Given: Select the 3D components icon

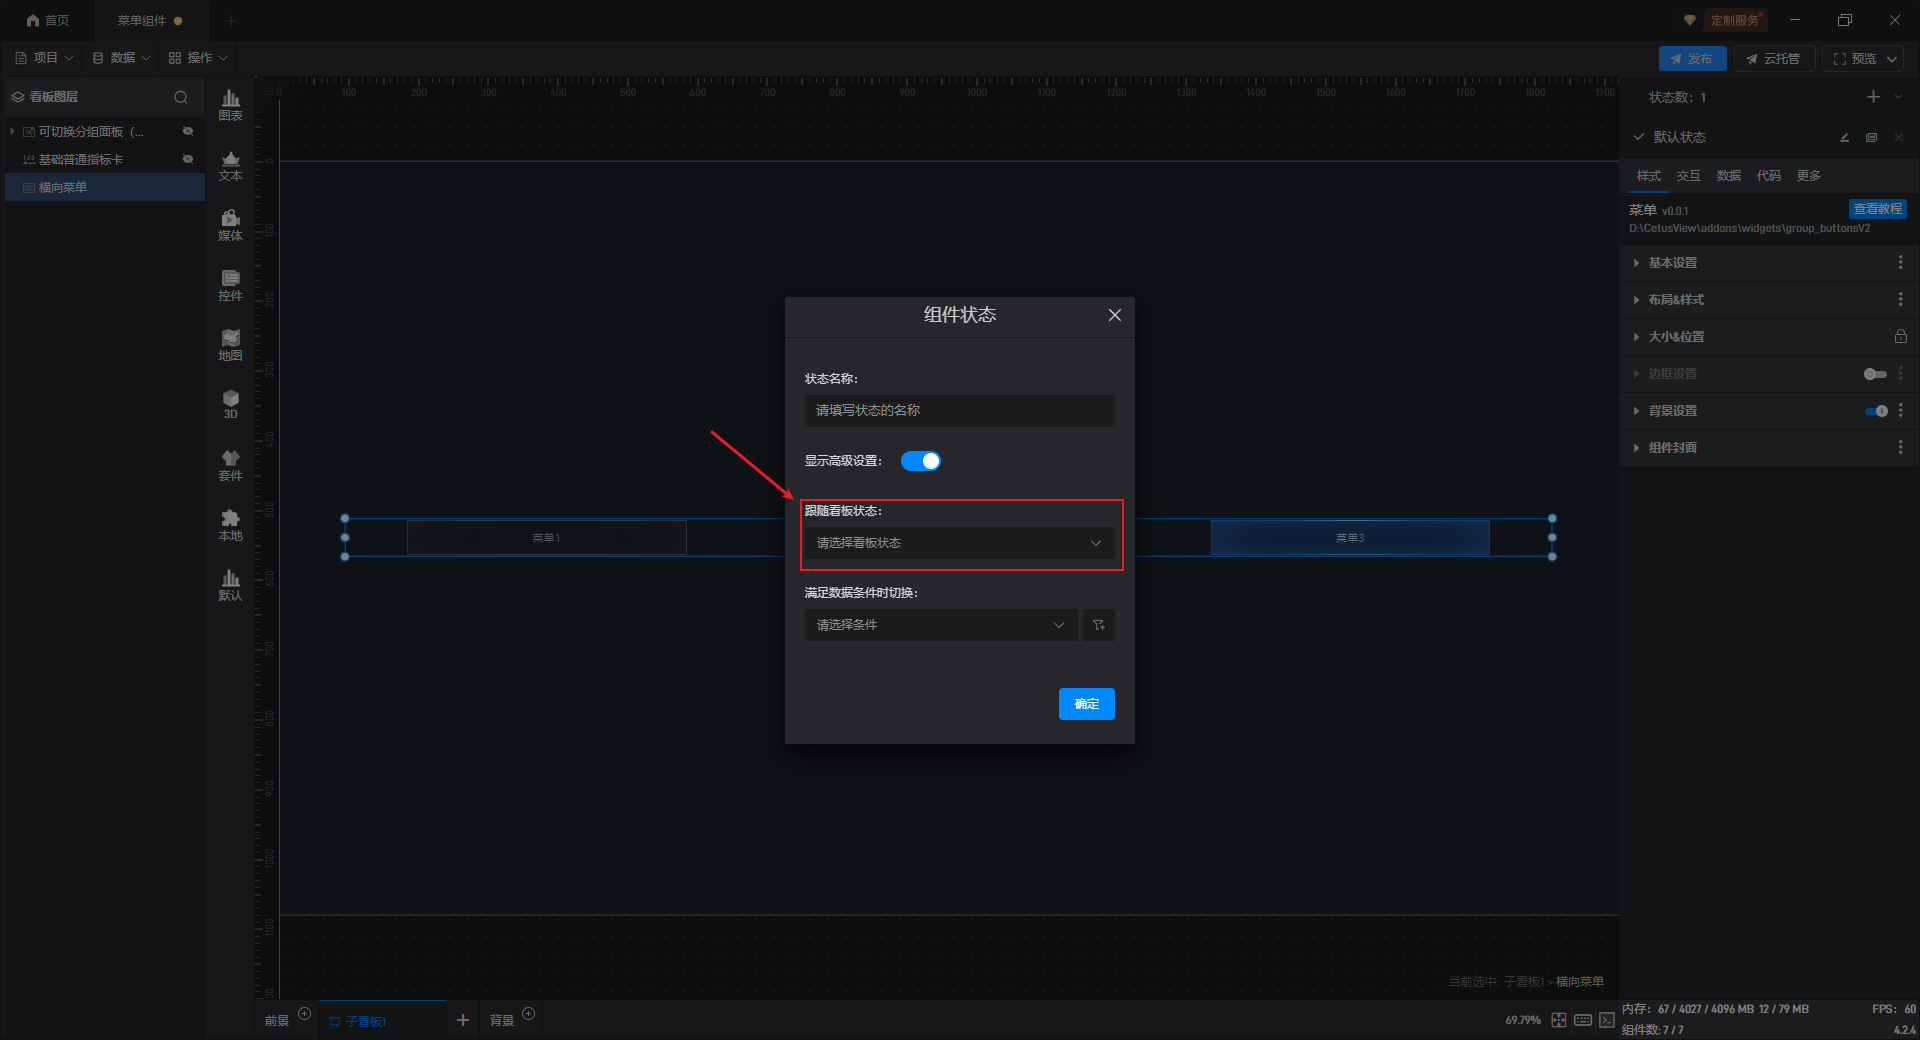Looking at the screenshot, I should click(230, 404).
